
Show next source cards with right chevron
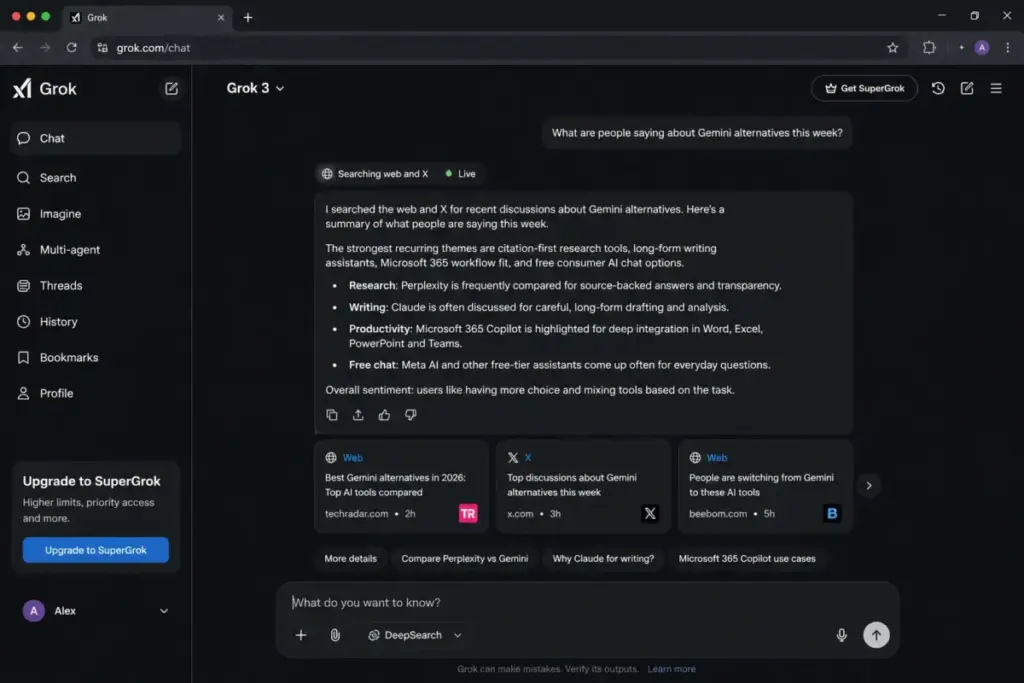pos(869,486)
